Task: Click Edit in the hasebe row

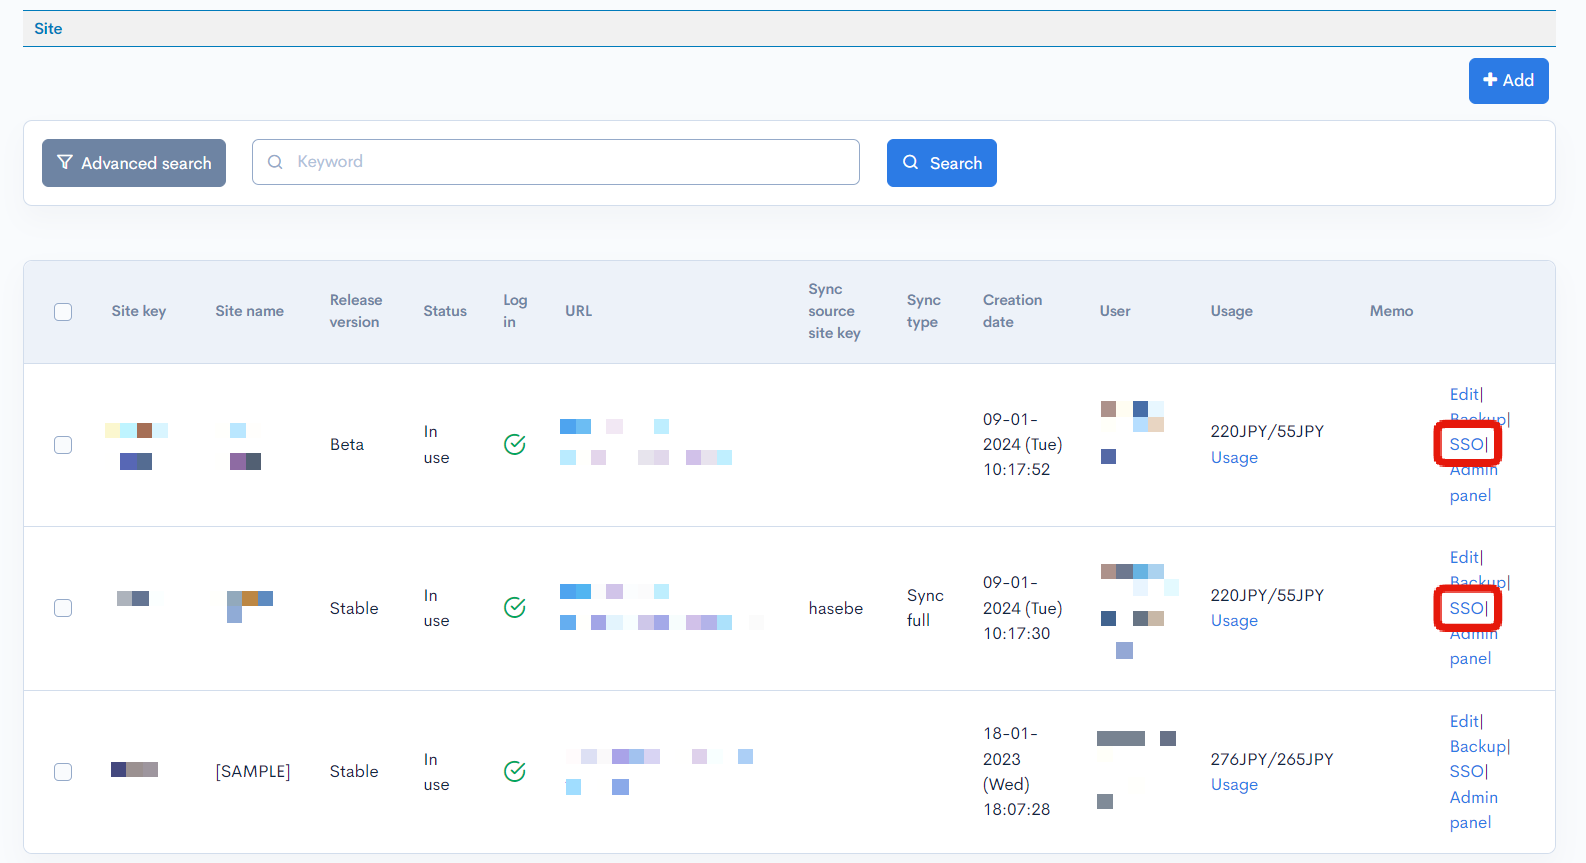Action: point(1464,557)
